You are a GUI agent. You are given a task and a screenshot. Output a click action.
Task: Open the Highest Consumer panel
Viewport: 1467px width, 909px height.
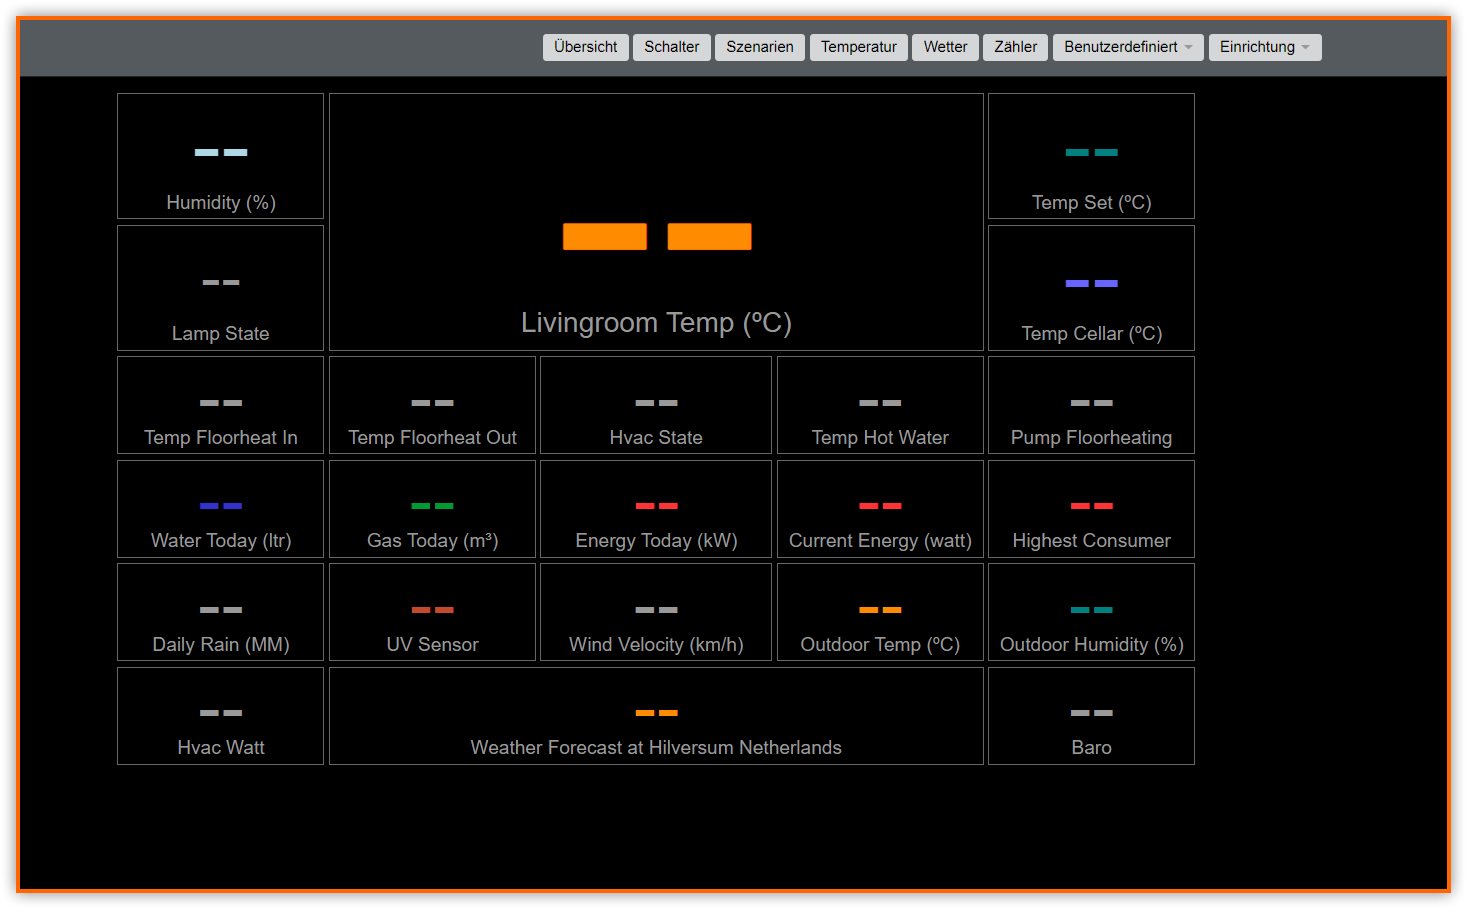pyautogui.click(x=1090, y=508)
